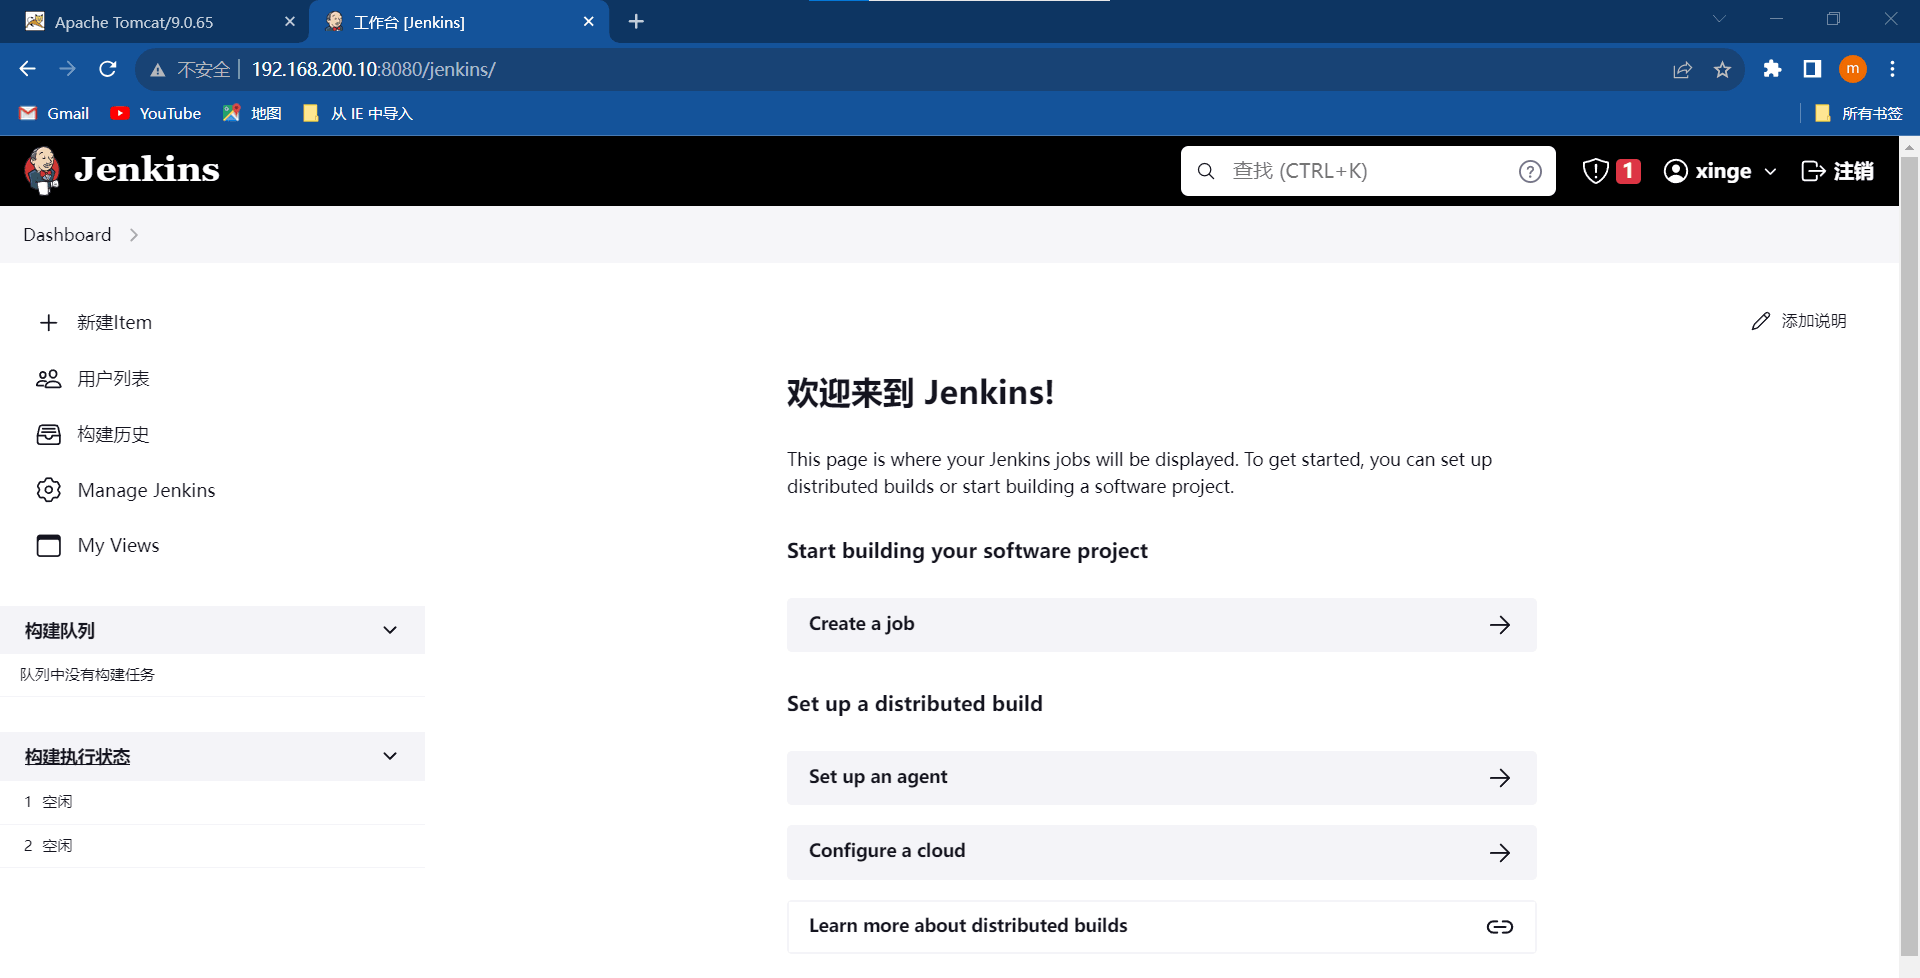Click the 构建执行状态 heading link
This screenshot has height=978, width=1920.
tap(78, 757)
